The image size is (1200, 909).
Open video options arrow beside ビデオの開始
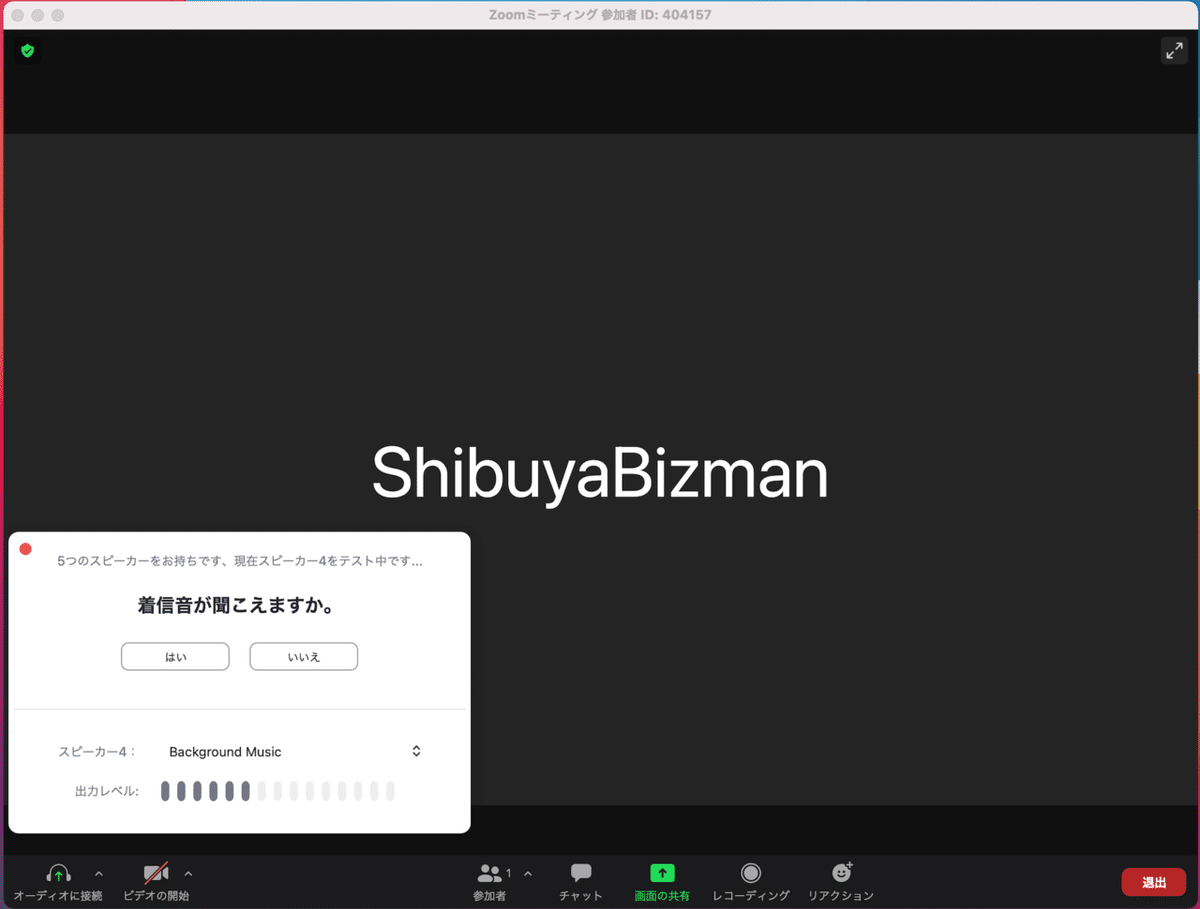click(188, 874)
